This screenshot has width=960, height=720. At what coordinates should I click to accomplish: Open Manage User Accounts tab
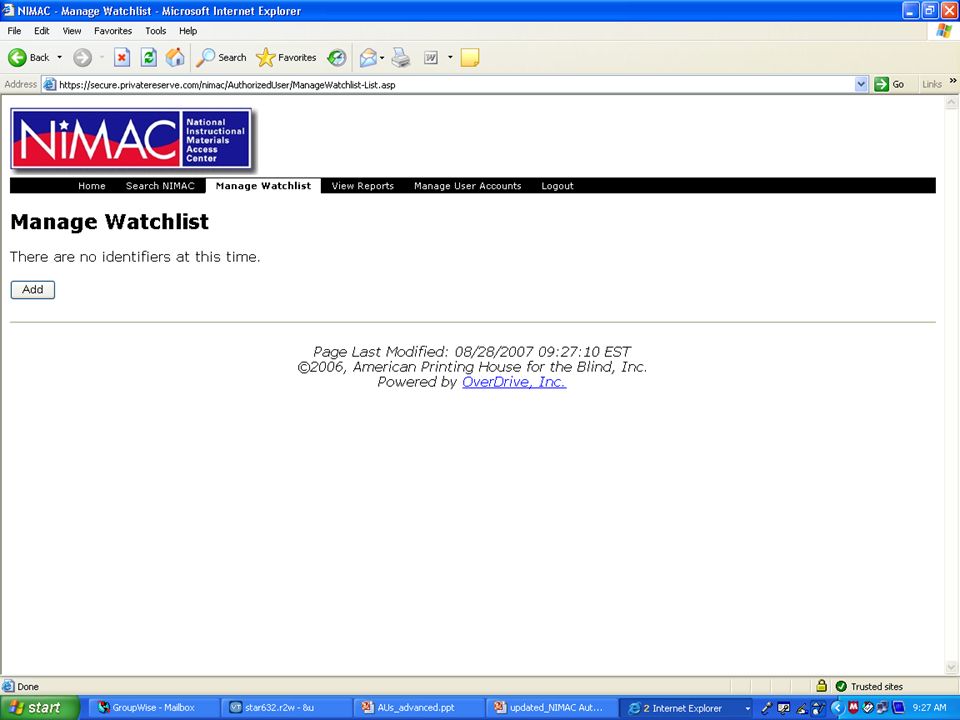point(468,186)
